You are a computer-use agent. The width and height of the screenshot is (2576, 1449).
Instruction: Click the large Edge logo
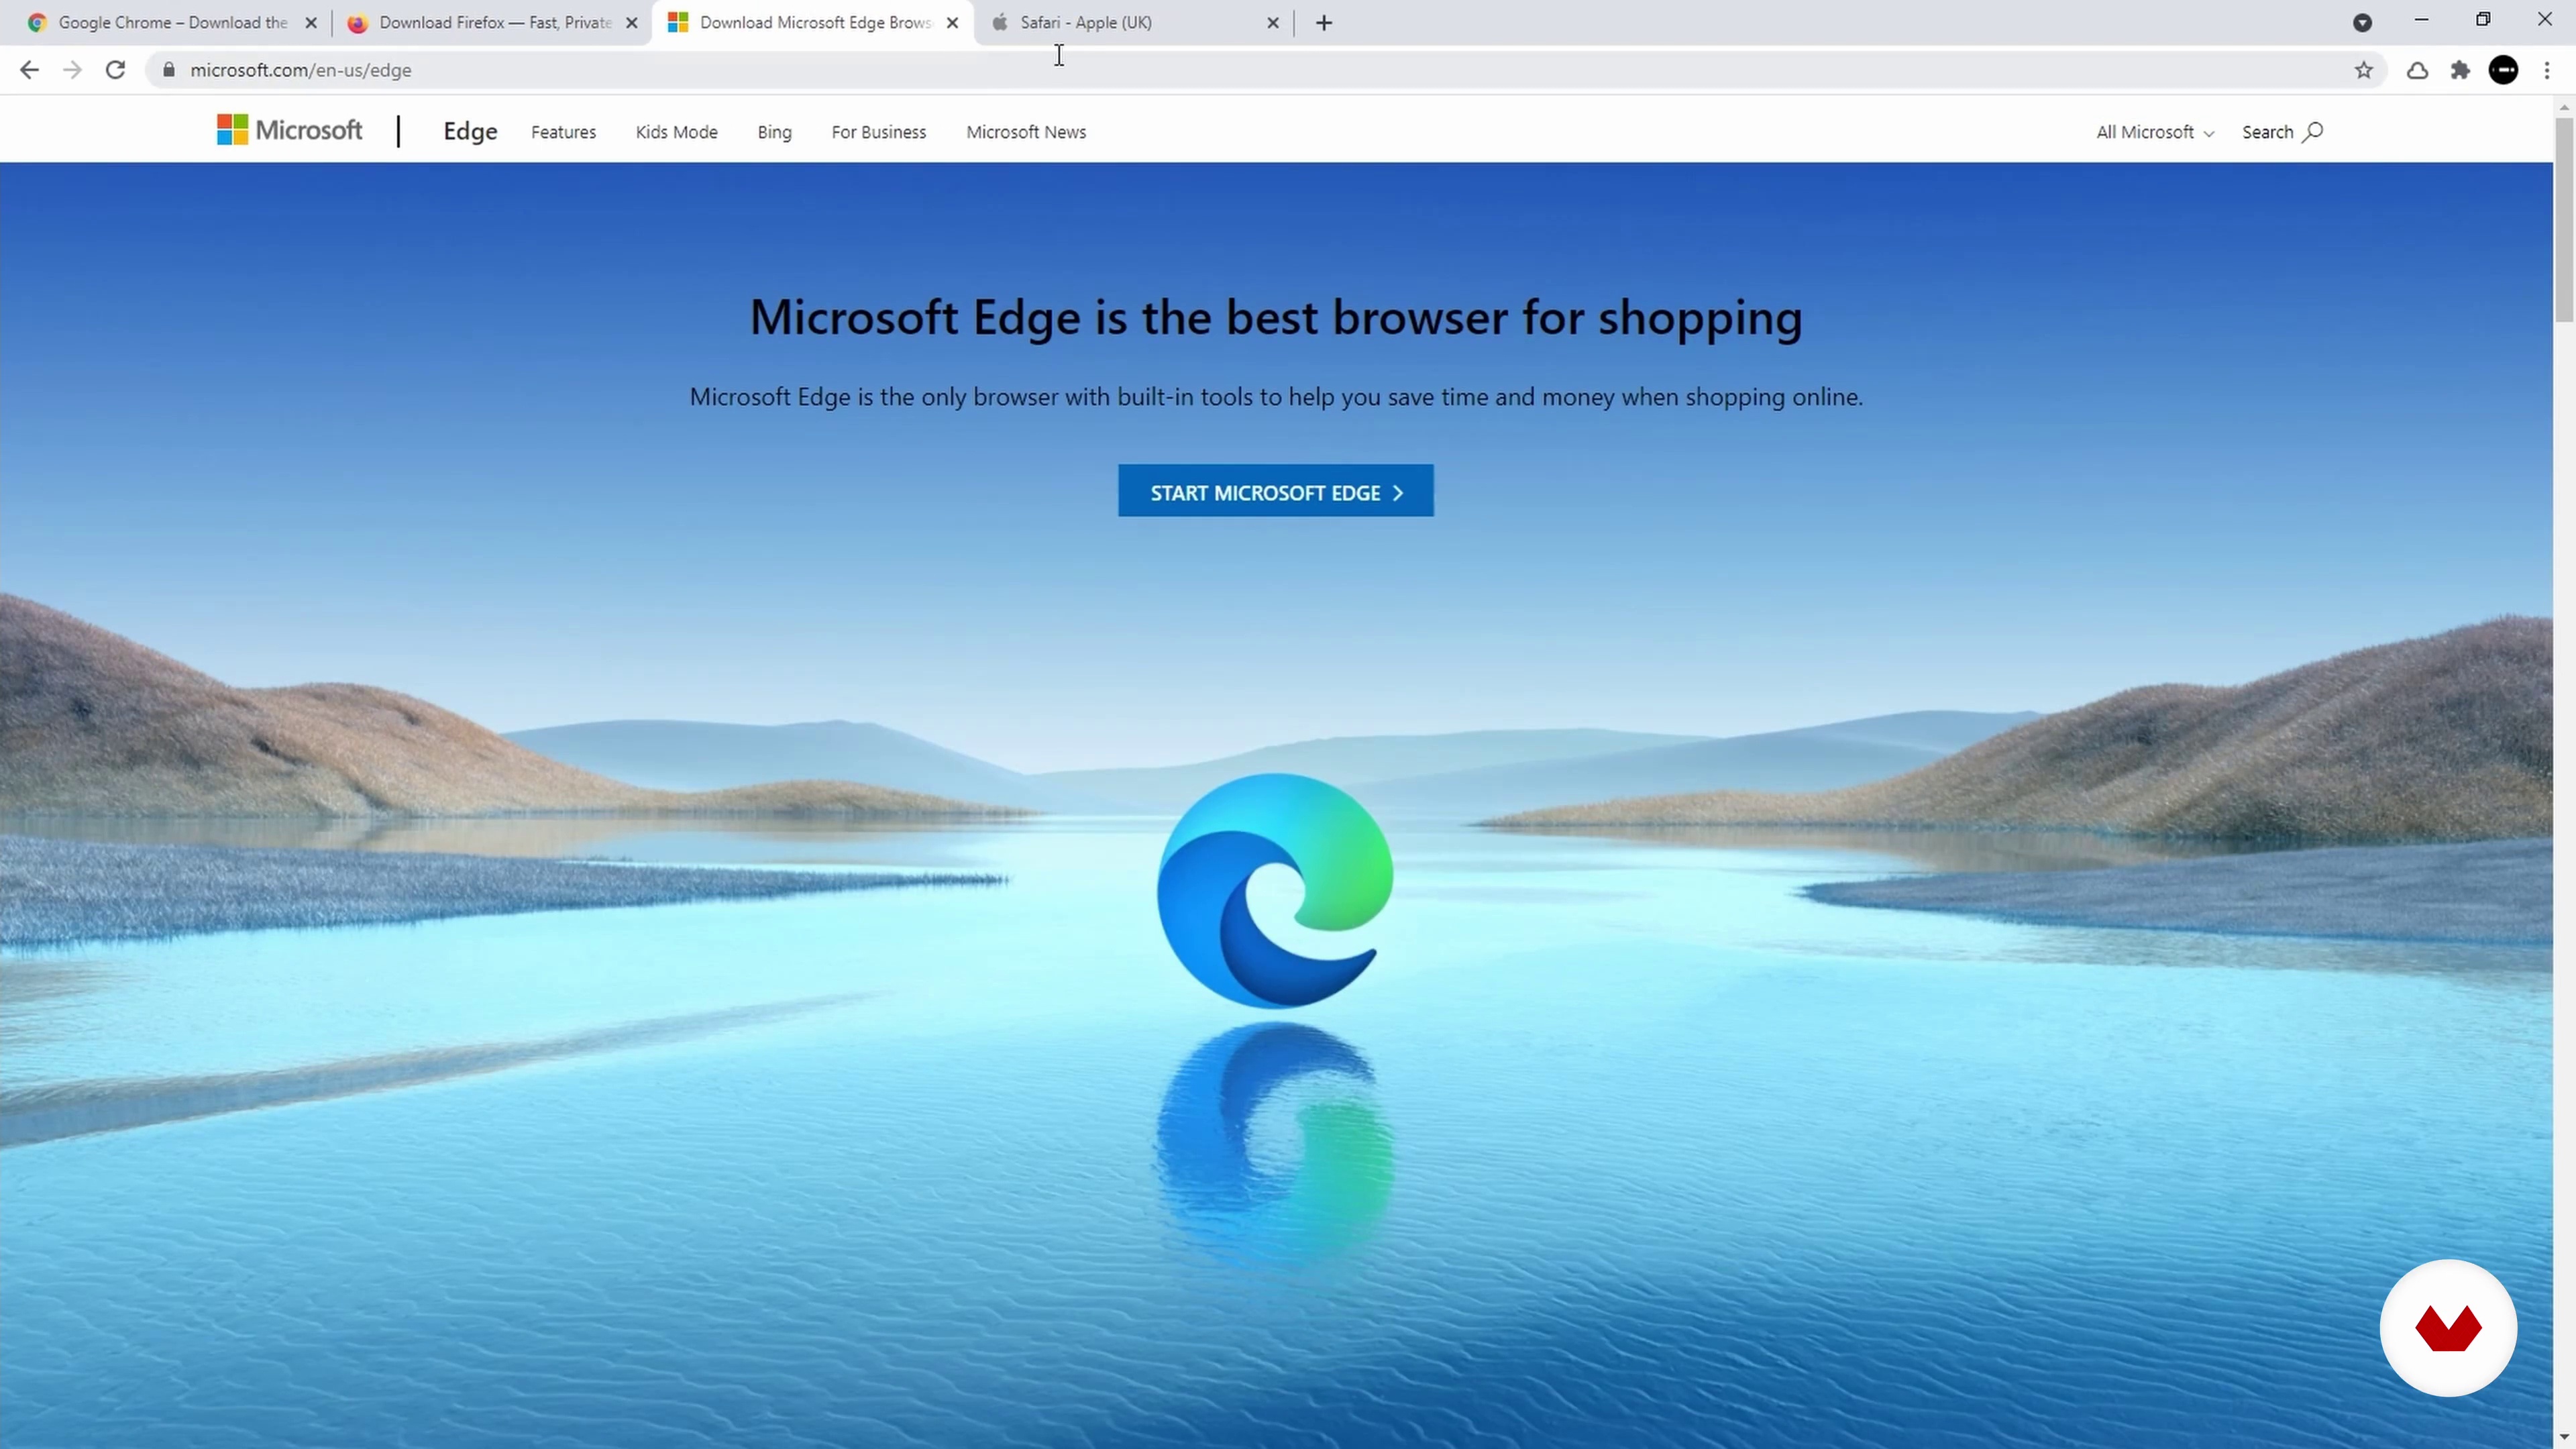click(1274, 891)
